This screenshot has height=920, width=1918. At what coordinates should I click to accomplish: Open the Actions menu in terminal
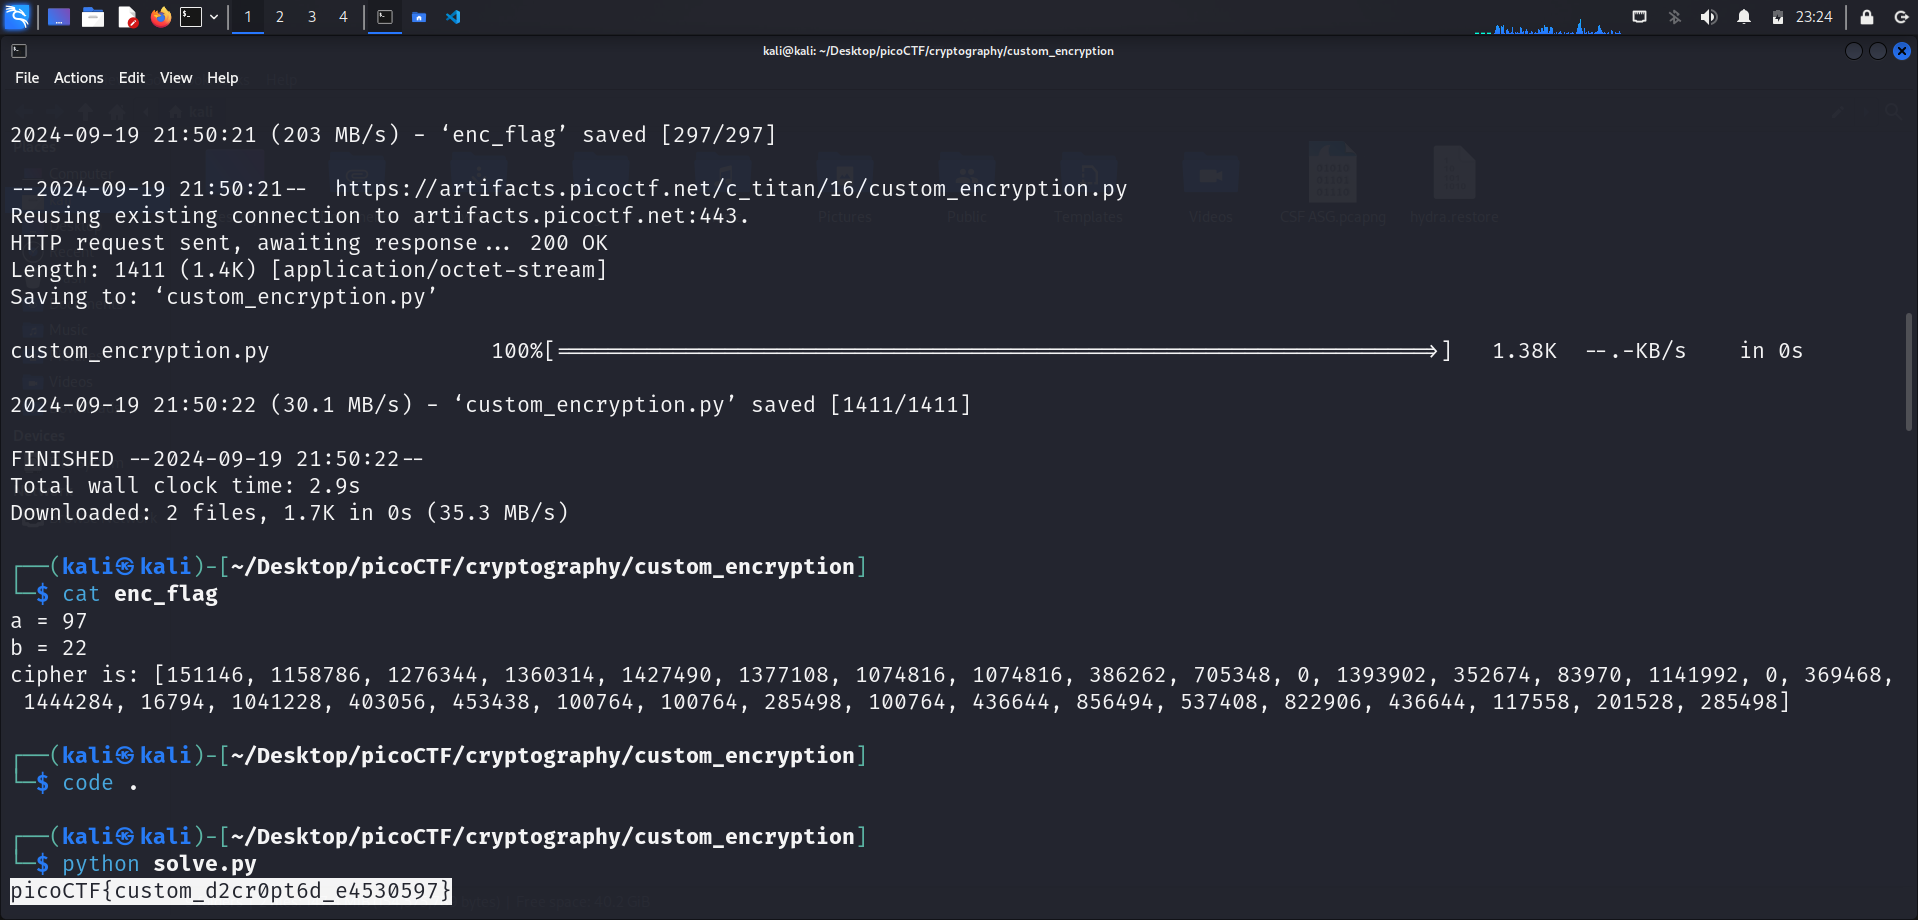click(78, 78)
